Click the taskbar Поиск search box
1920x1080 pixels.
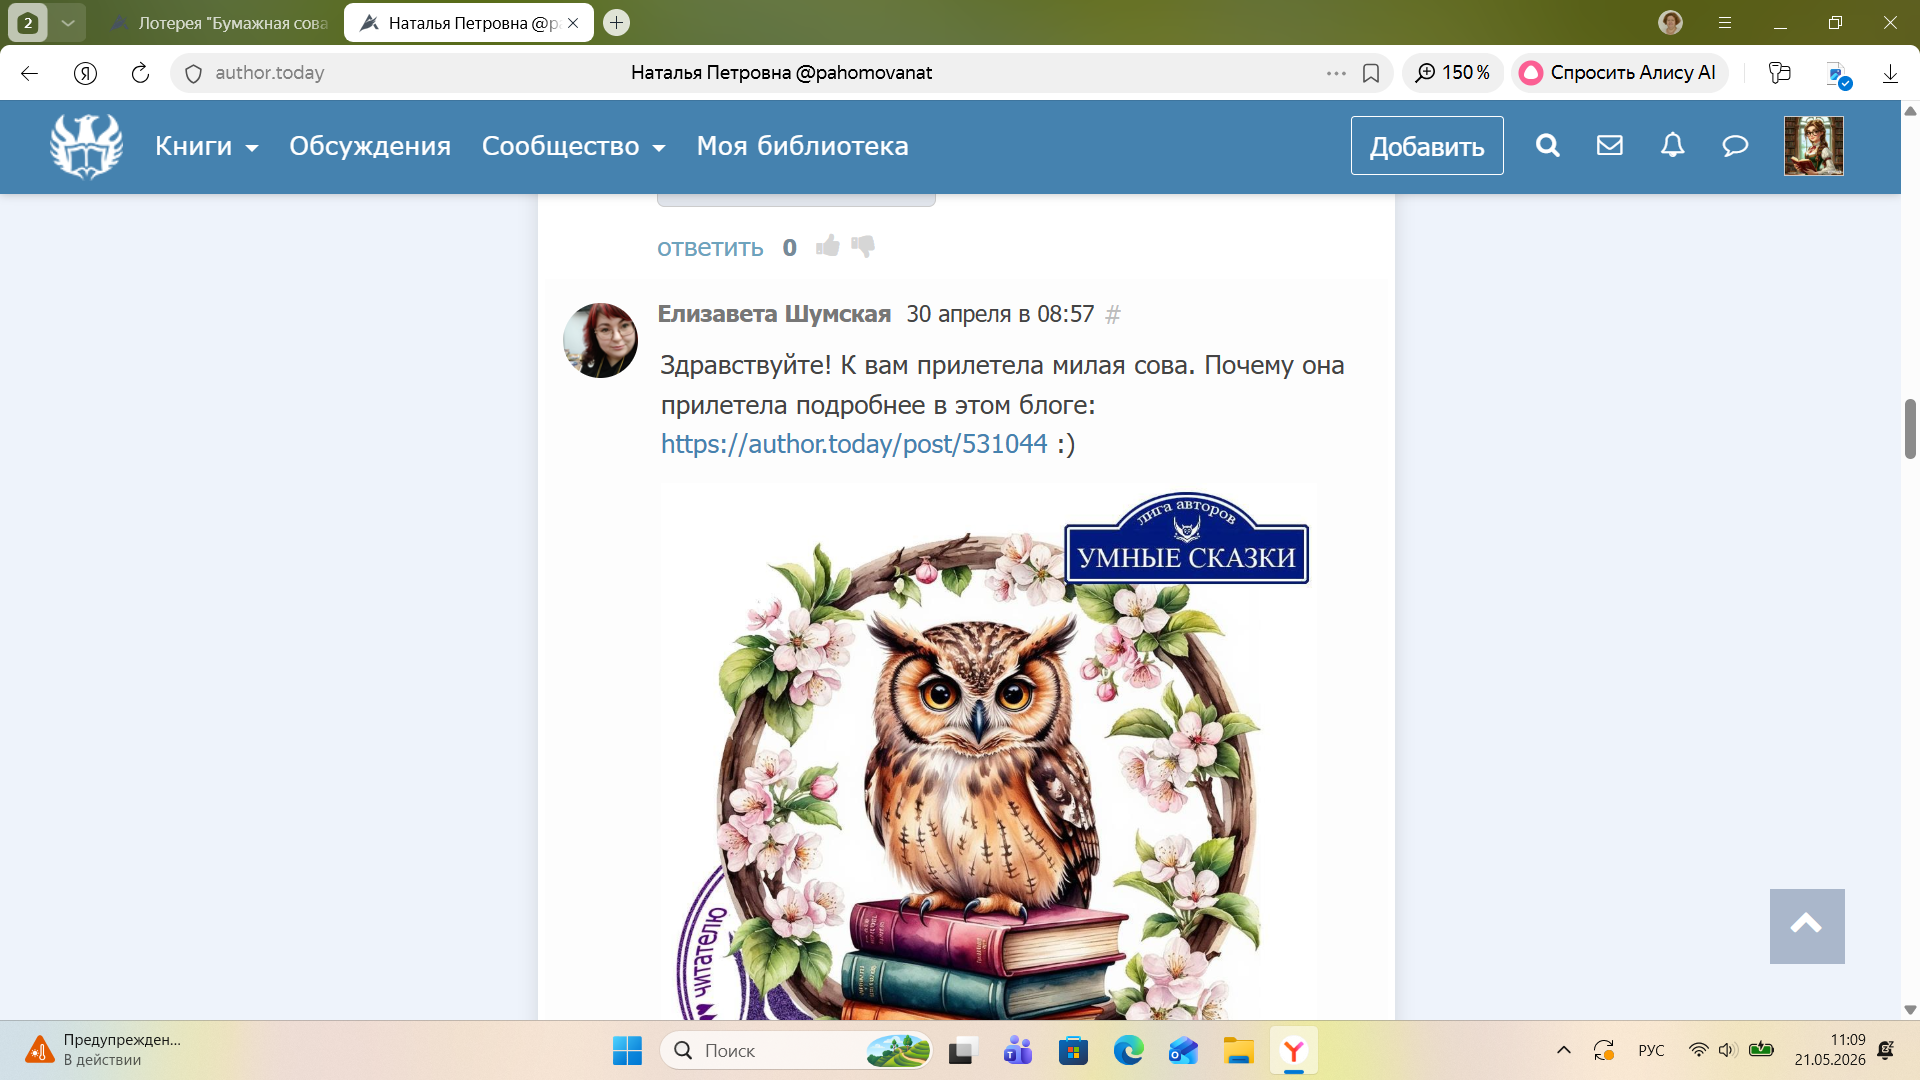pos(796,1051)
